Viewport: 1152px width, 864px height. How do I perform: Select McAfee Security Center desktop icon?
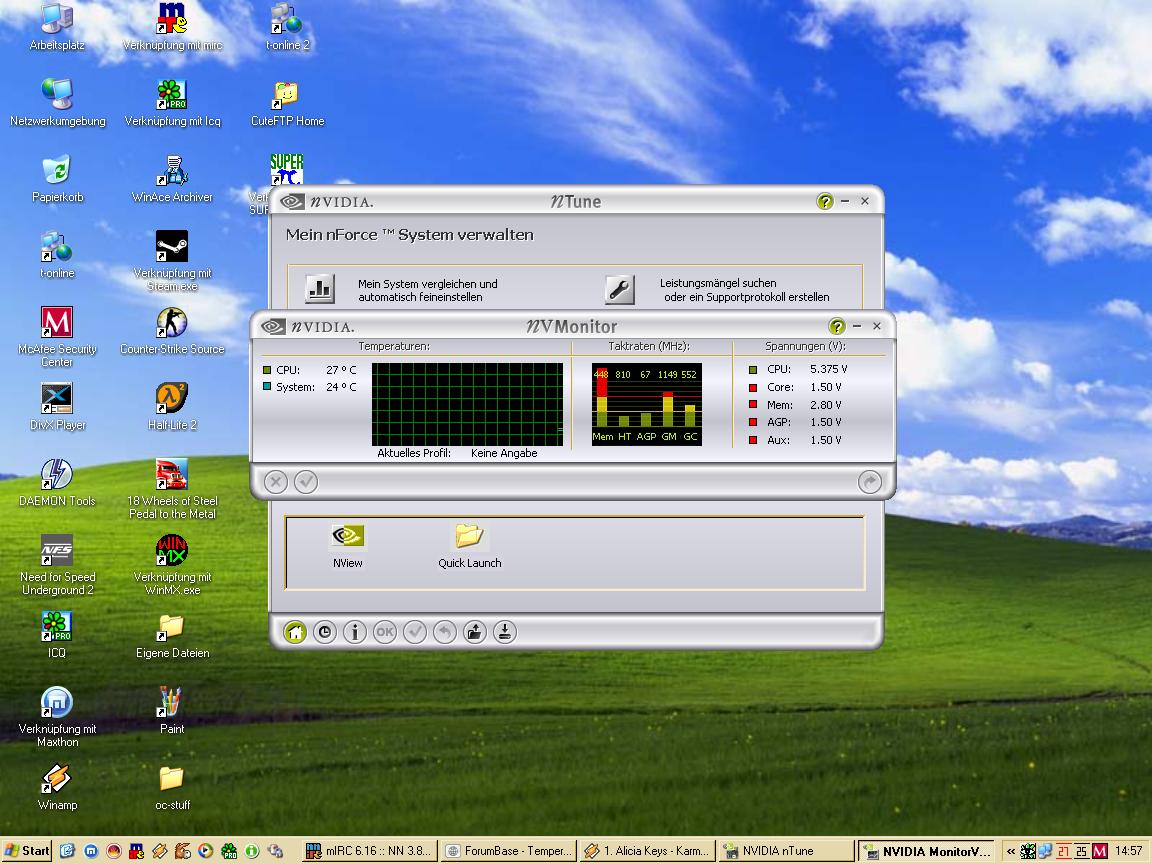pos(57,336)
